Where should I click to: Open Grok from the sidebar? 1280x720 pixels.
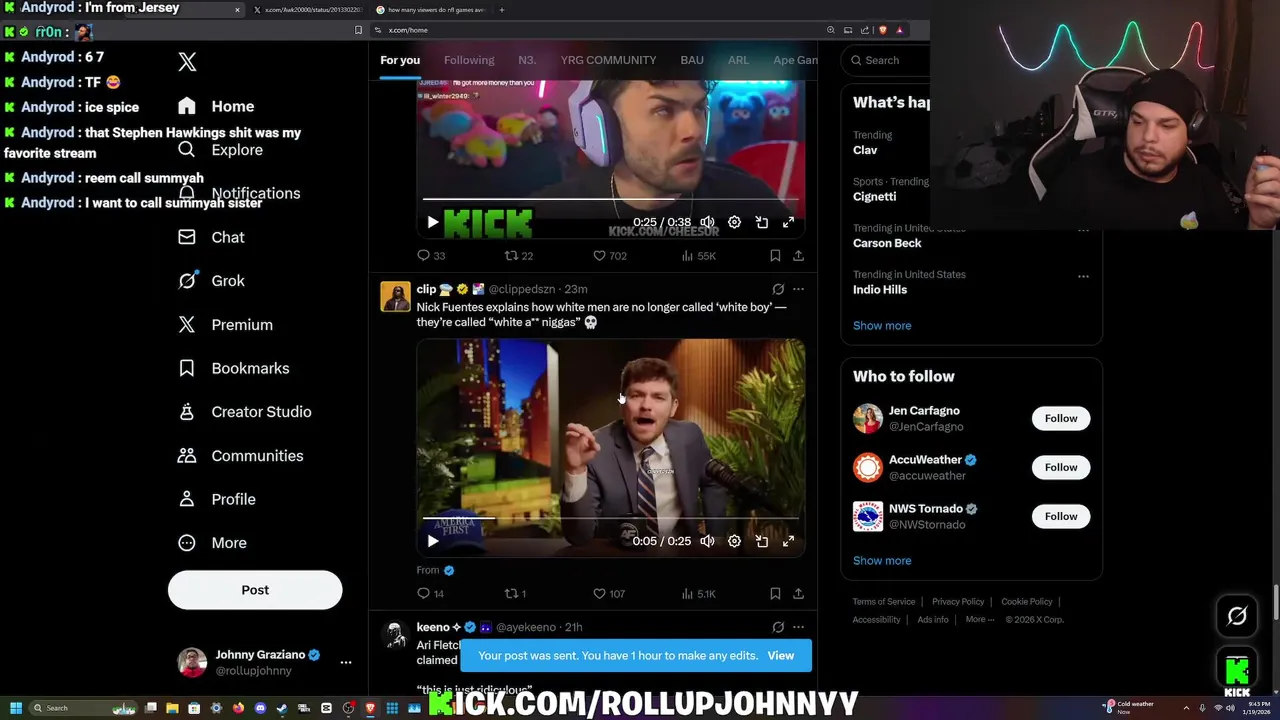pos(211,281)
